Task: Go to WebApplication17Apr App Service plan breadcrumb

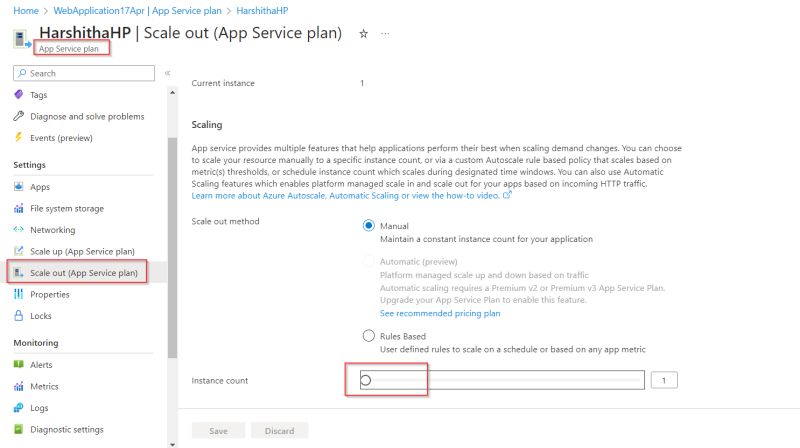Action: [137, 10]
